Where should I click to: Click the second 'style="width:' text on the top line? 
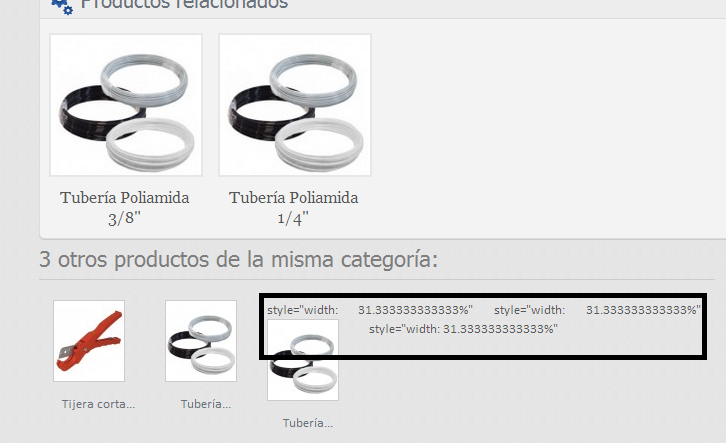click(529, 310)
